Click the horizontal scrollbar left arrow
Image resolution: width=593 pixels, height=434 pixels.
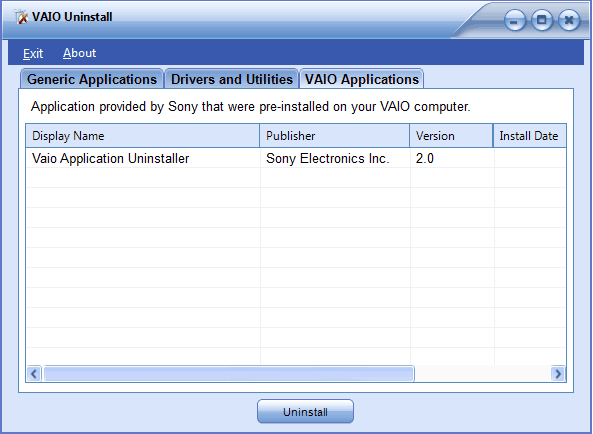[34, 374]
